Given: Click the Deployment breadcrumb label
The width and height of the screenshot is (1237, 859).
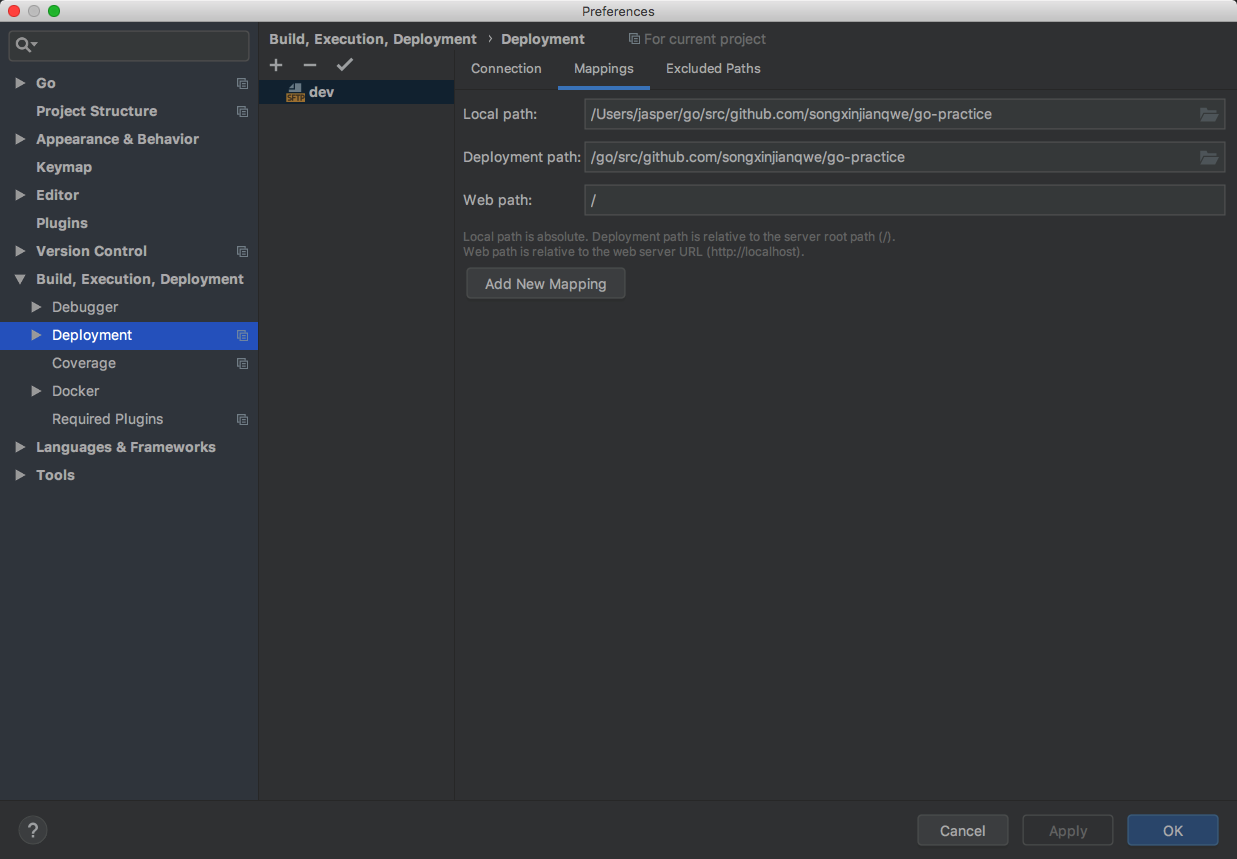Looking at the screenshot, I should (543, 39).
